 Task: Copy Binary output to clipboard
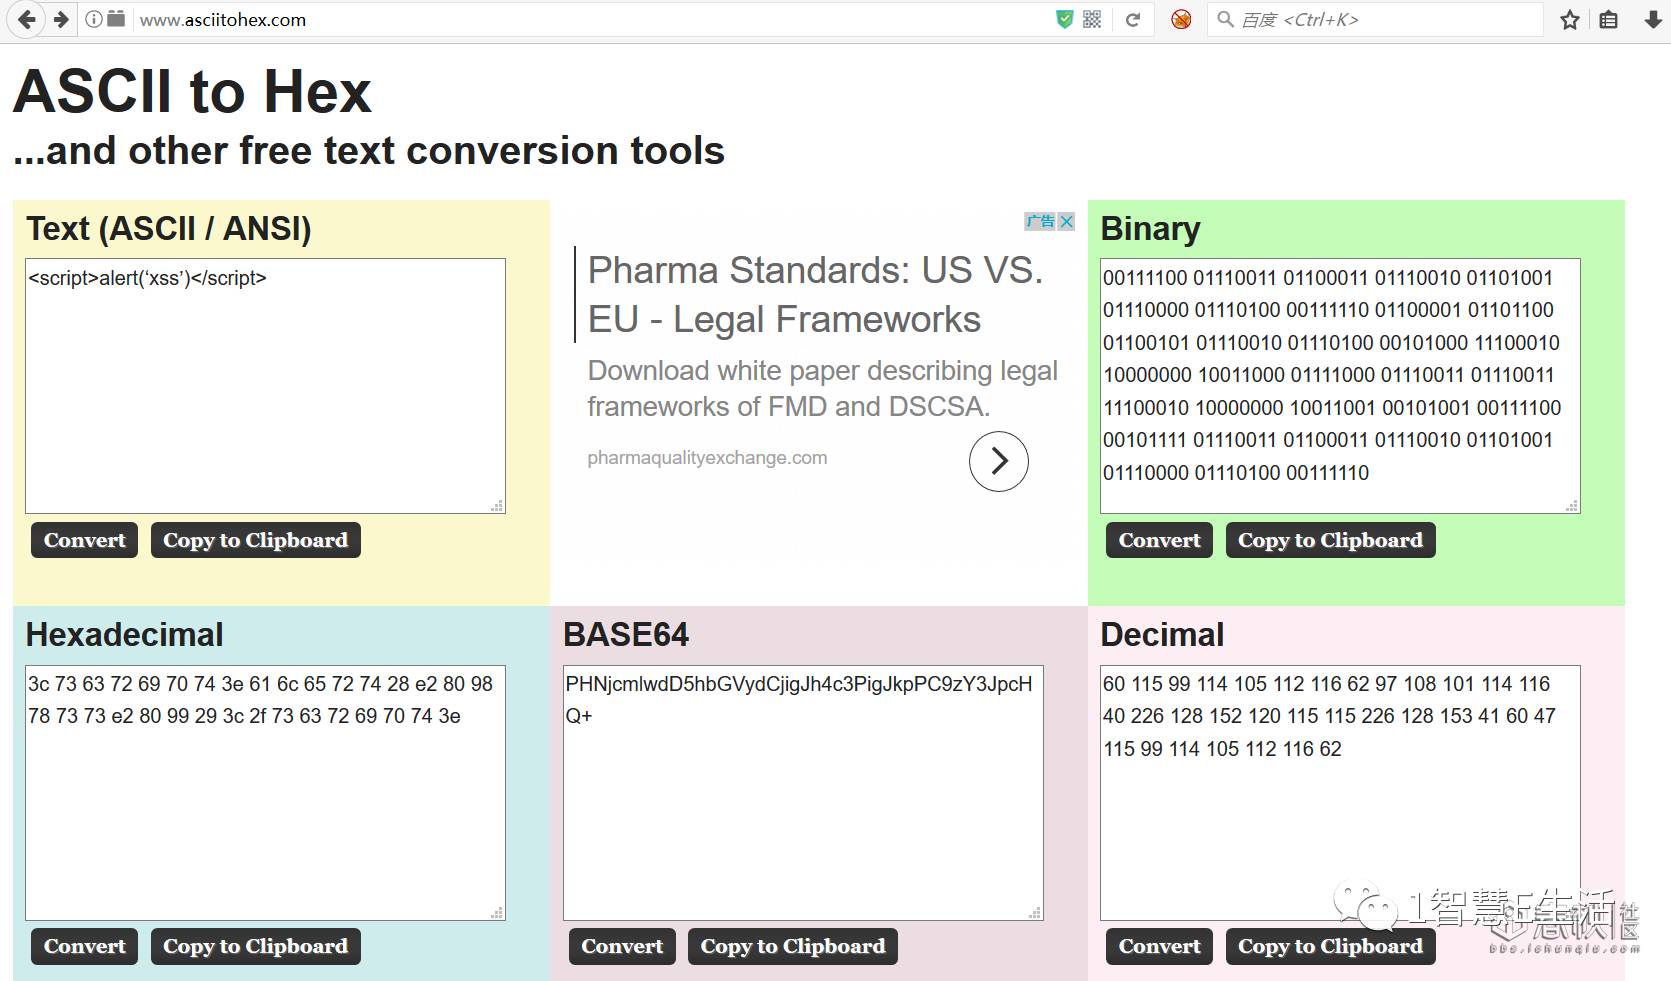(1330, 540)
